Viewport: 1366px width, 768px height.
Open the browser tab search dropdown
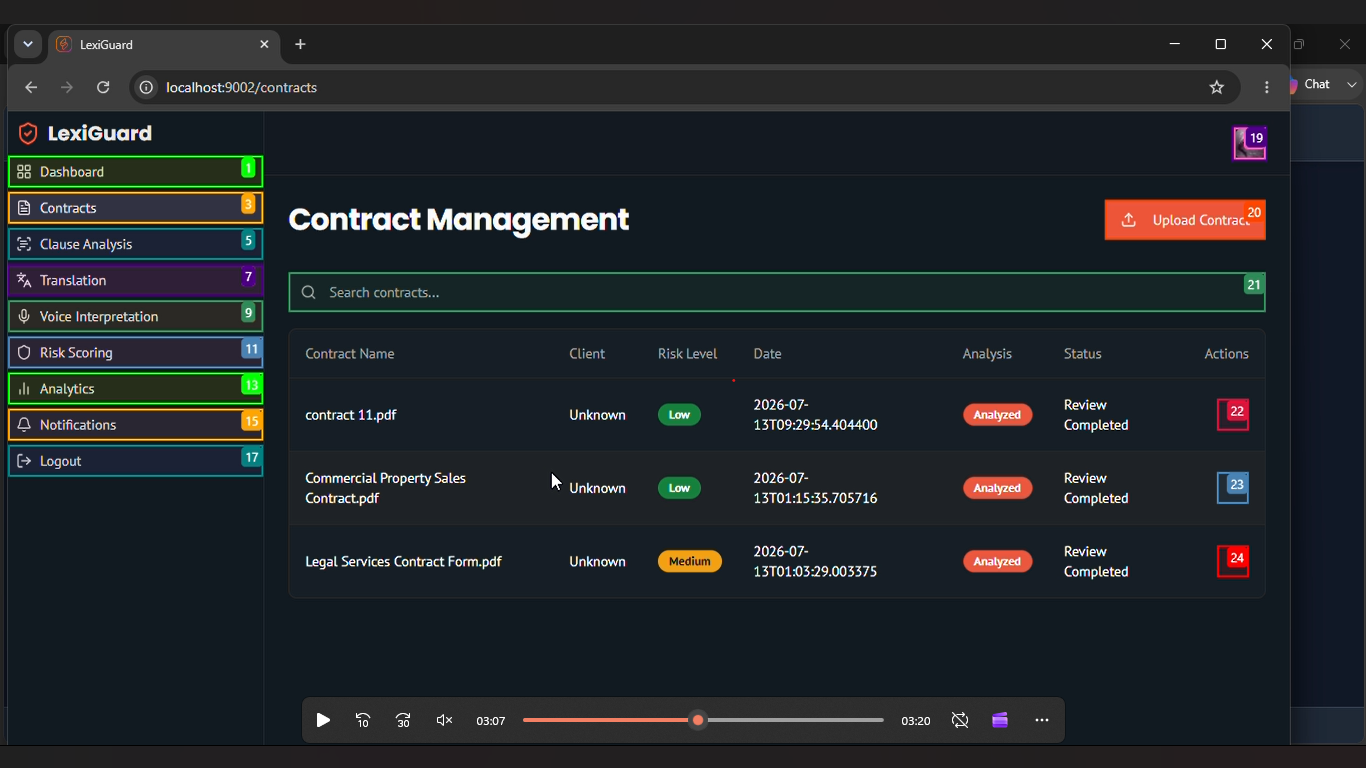tap(28, 44)
